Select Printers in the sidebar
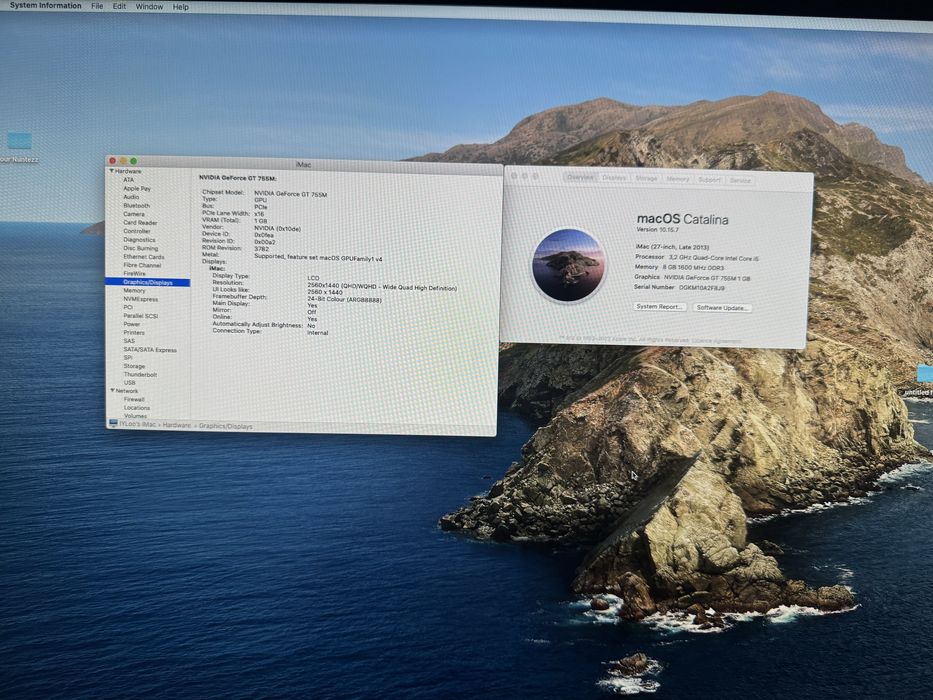The width and height of the screenshot is (933, 700). coord(134,333)
